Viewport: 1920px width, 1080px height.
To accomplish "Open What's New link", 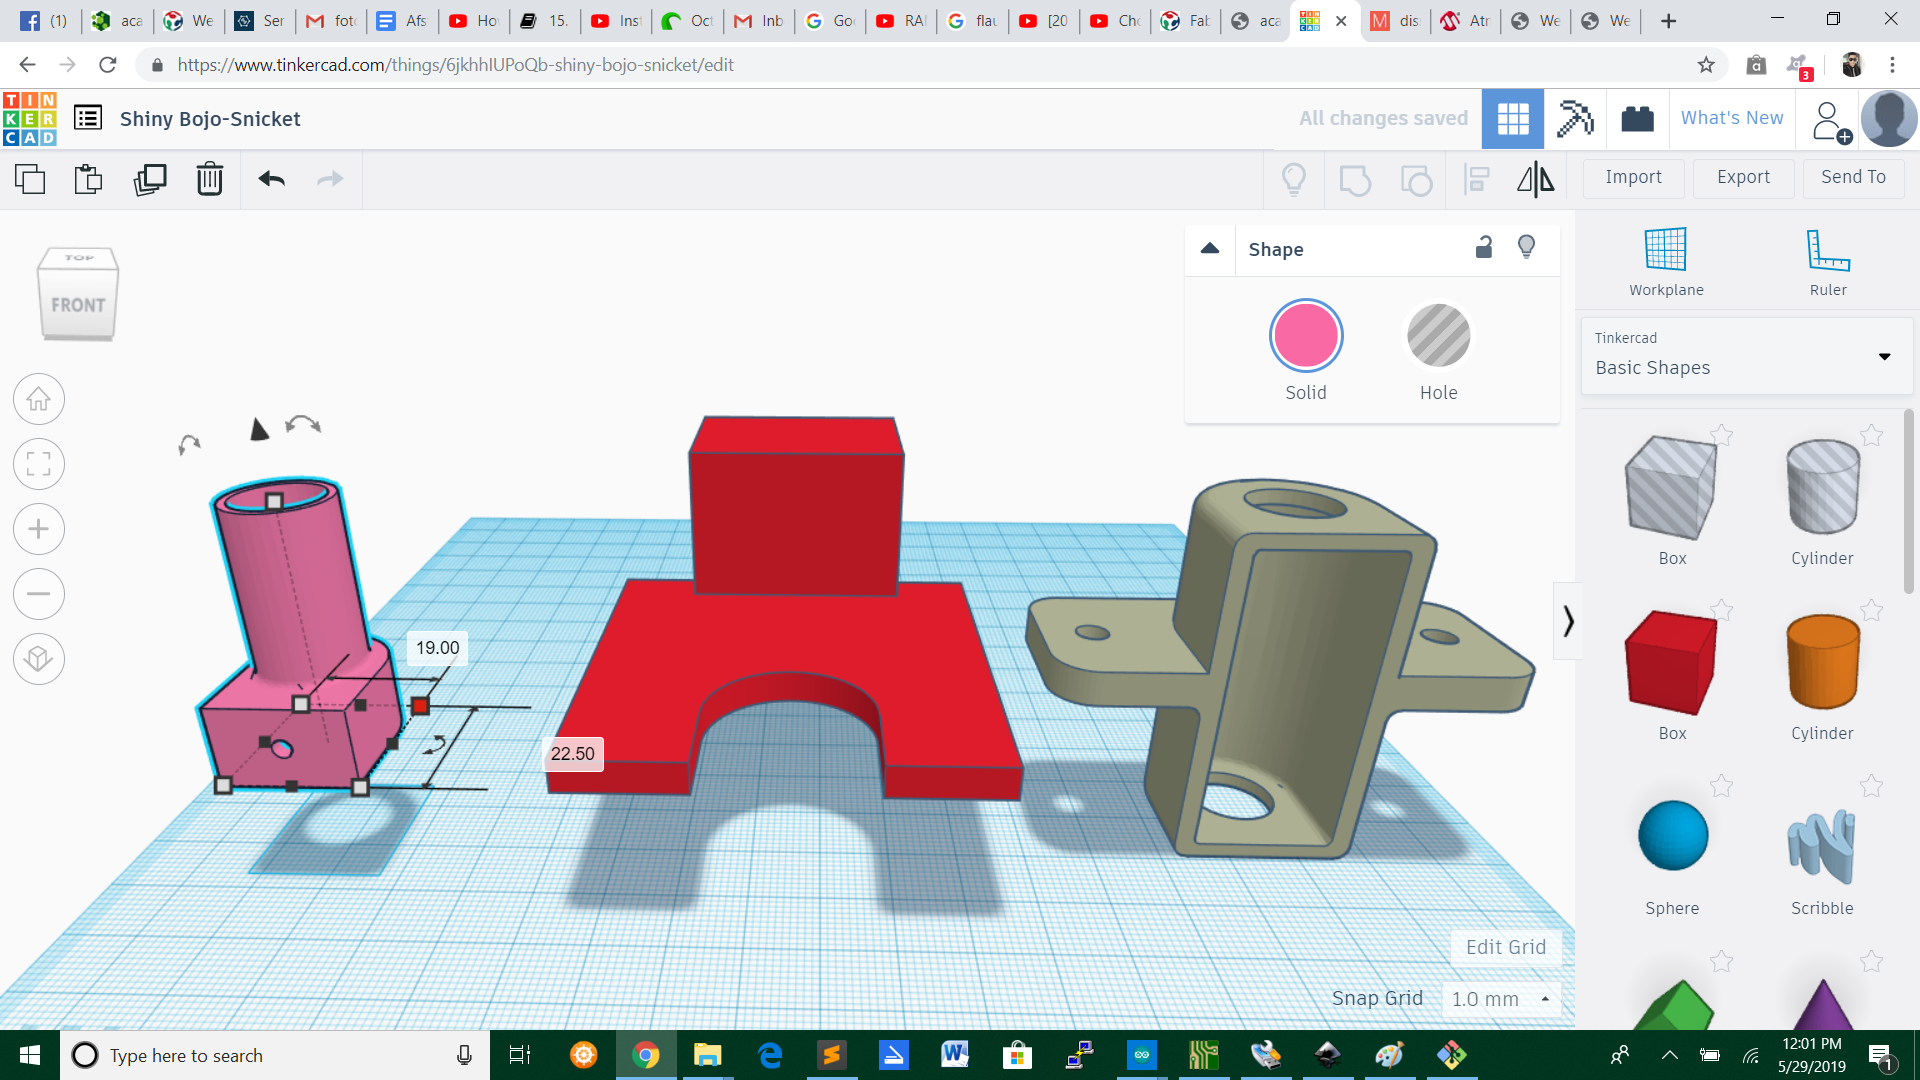I will click(1732, 118).
